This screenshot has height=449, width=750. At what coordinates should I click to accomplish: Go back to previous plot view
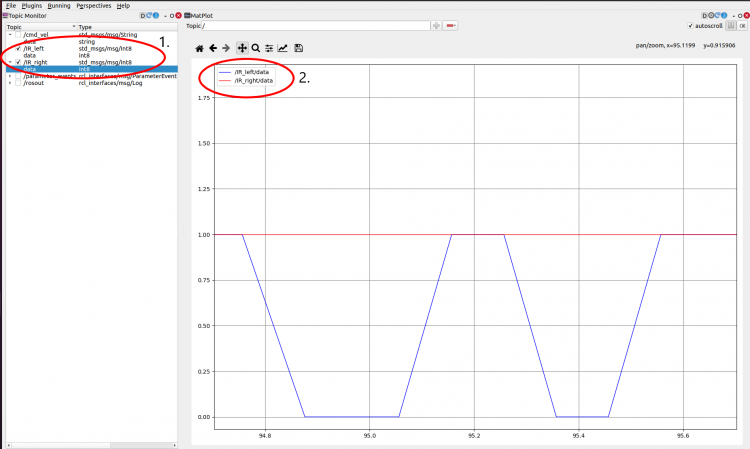coord(213,48)
